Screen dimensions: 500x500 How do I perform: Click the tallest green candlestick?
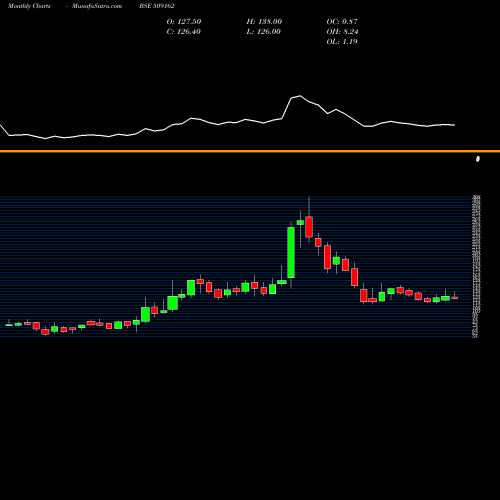click(291, 252)
